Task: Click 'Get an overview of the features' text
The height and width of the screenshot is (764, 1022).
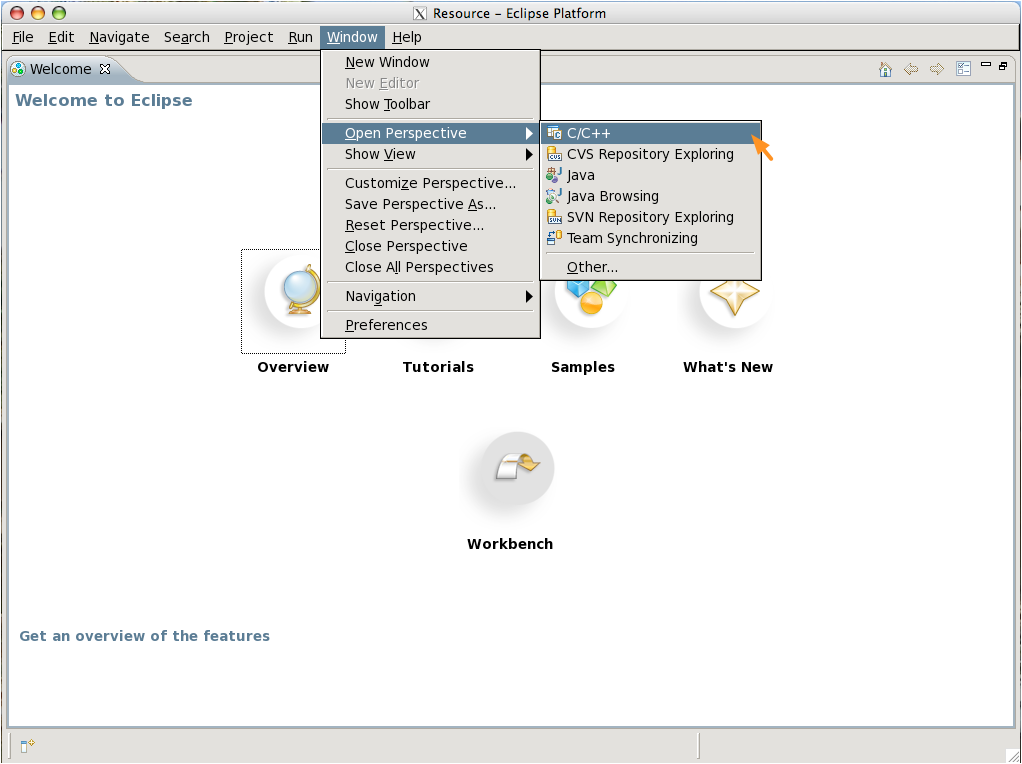Action: coord(145,636)
